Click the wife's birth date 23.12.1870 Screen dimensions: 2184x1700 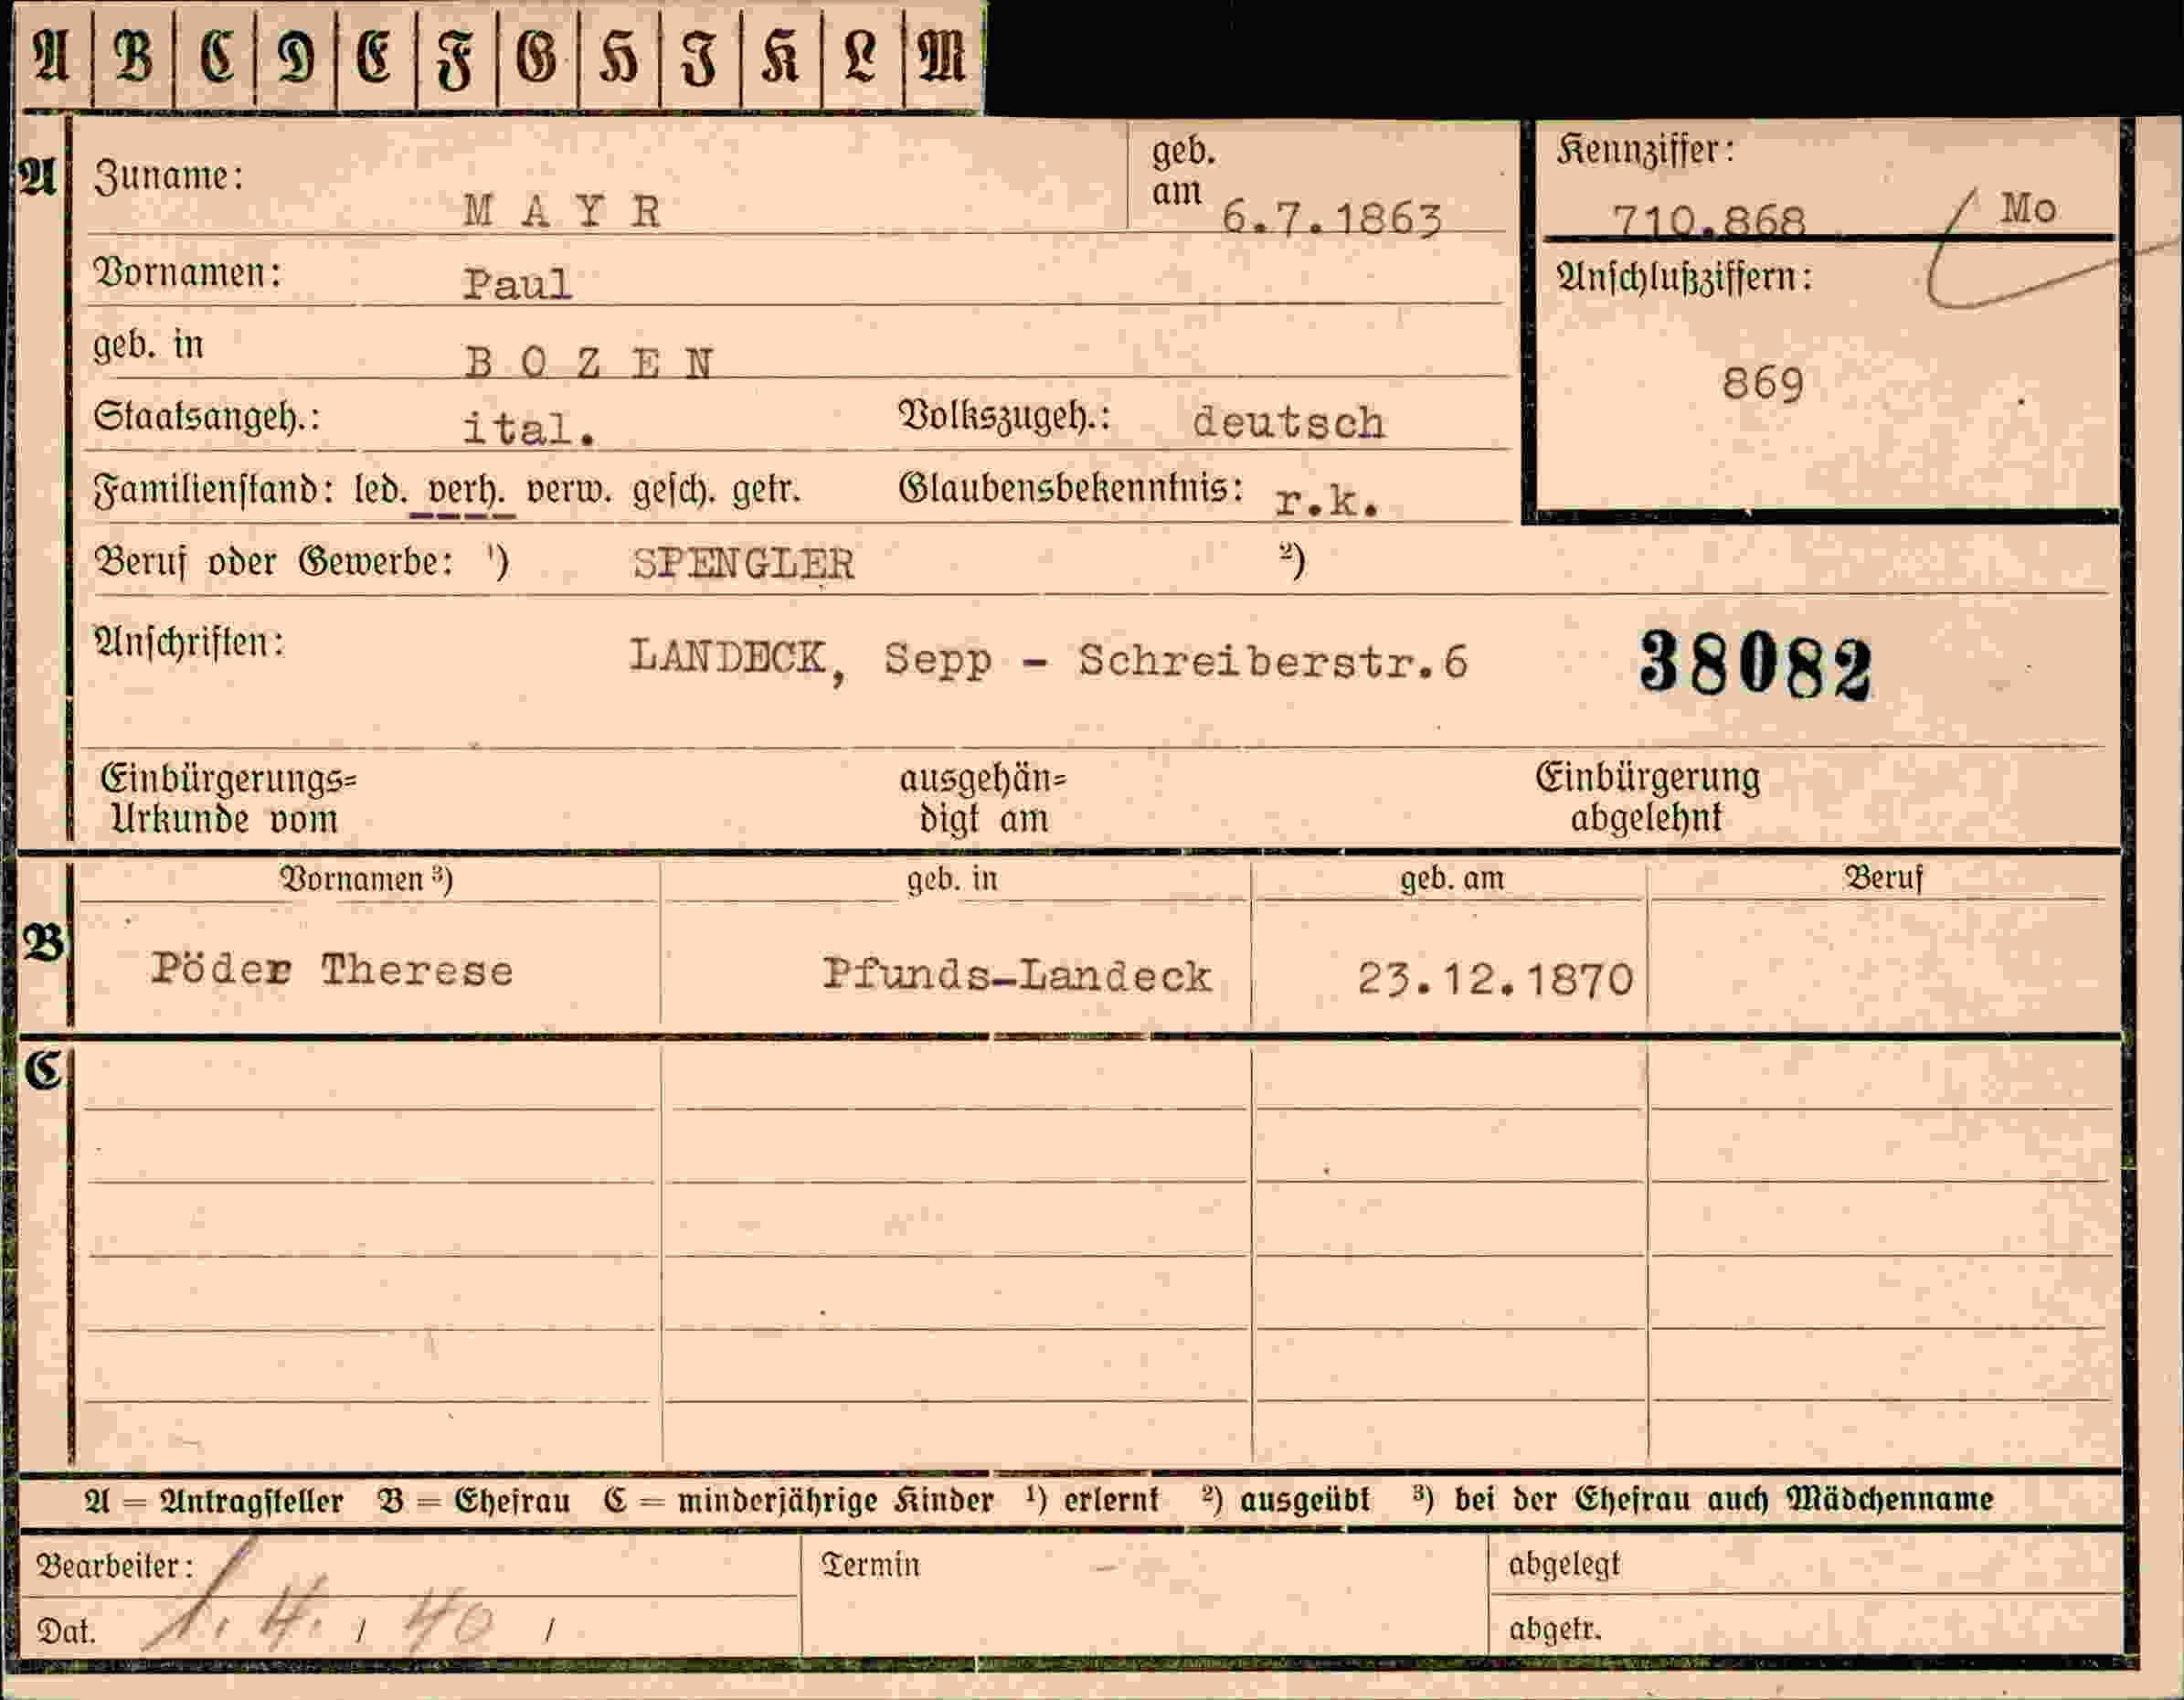pyautogui.click(x=1495, y=978)
